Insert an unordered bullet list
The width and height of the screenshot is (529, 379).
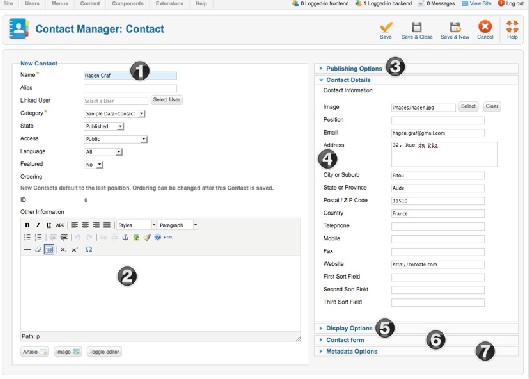(27, 237)
